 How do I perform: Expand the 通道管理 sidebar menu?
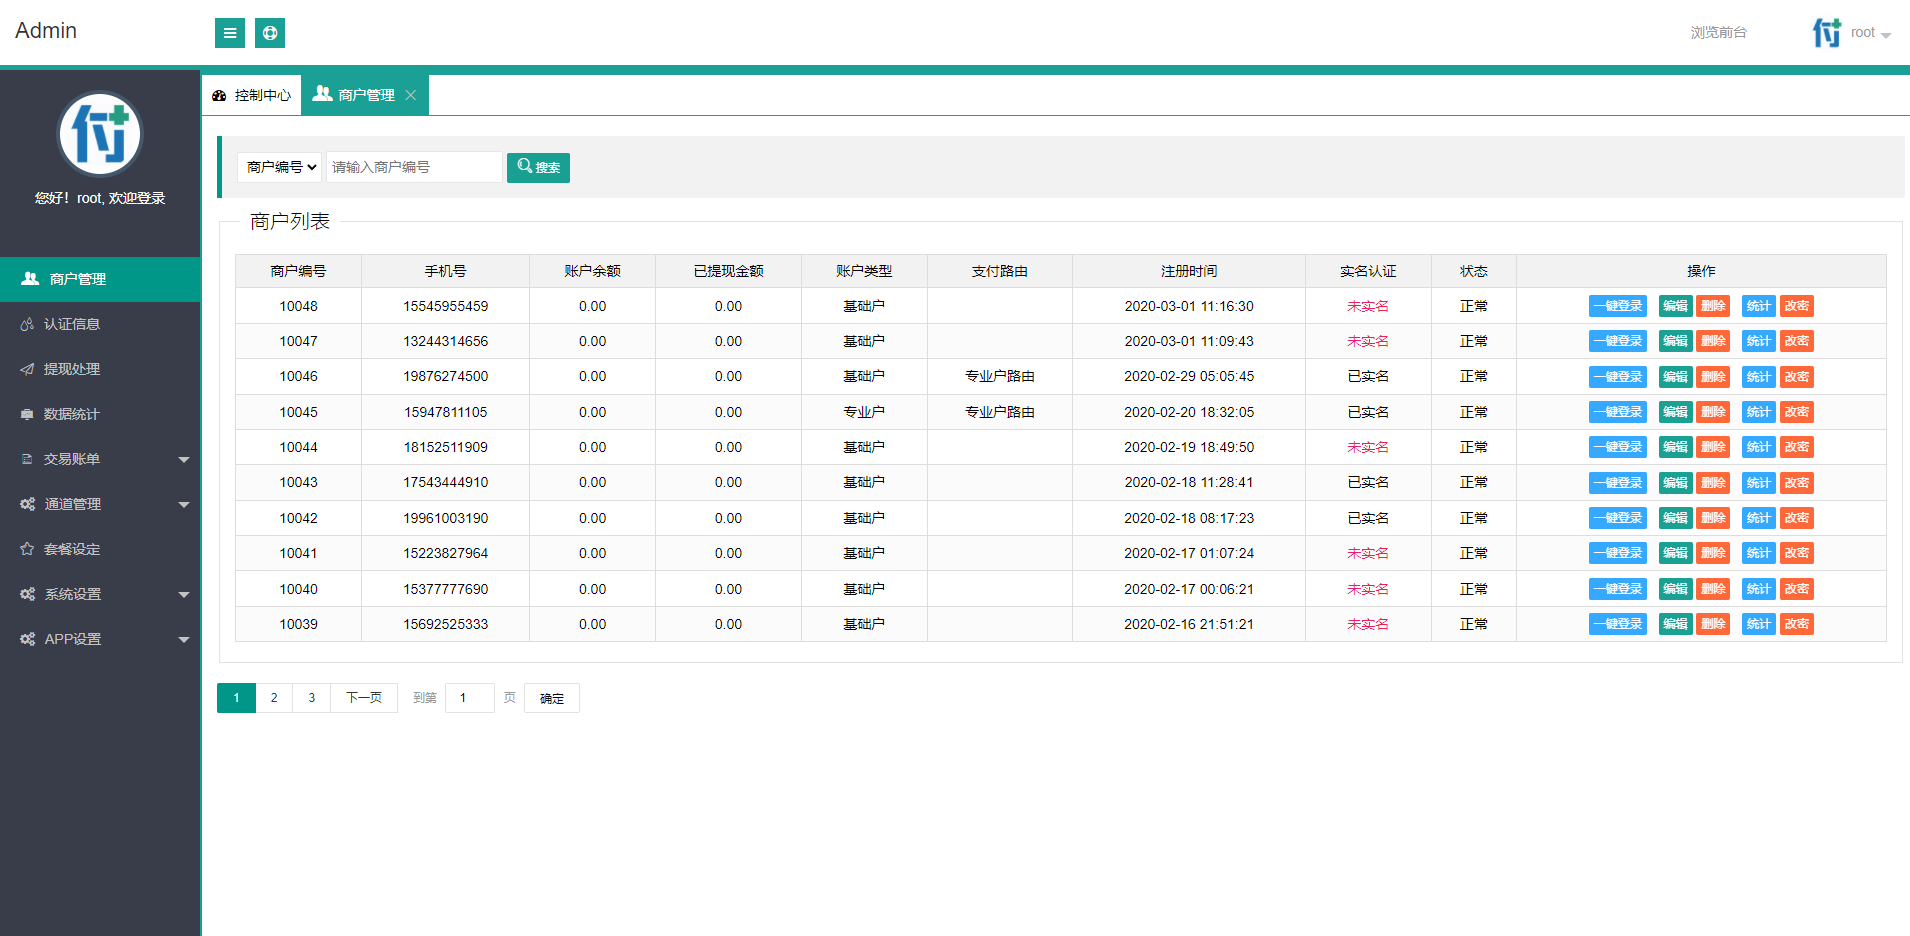pyautogui.click(x=100, y=504)
